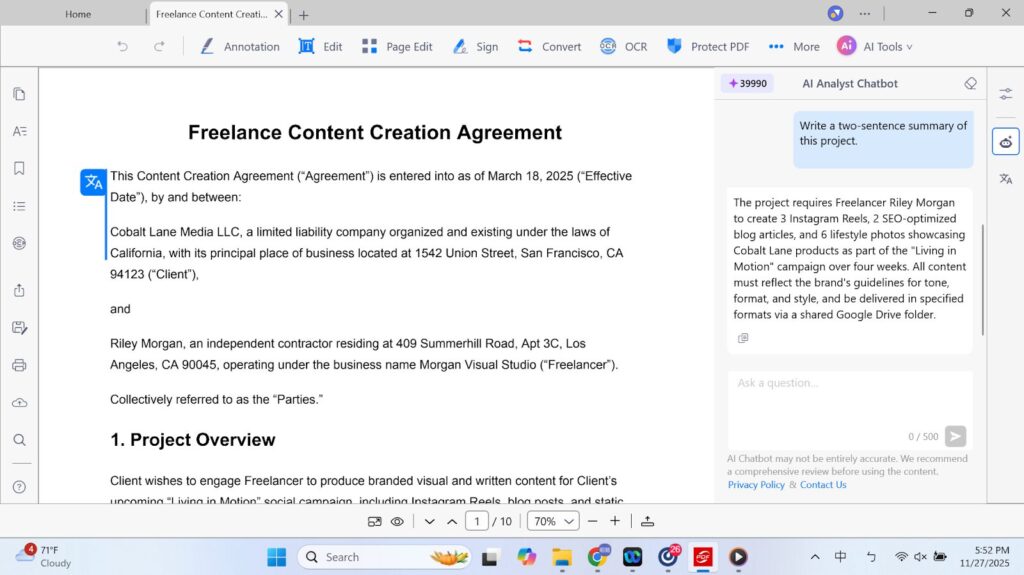Click the Contact Us link

pyautogui.click(x=823, y=485)
